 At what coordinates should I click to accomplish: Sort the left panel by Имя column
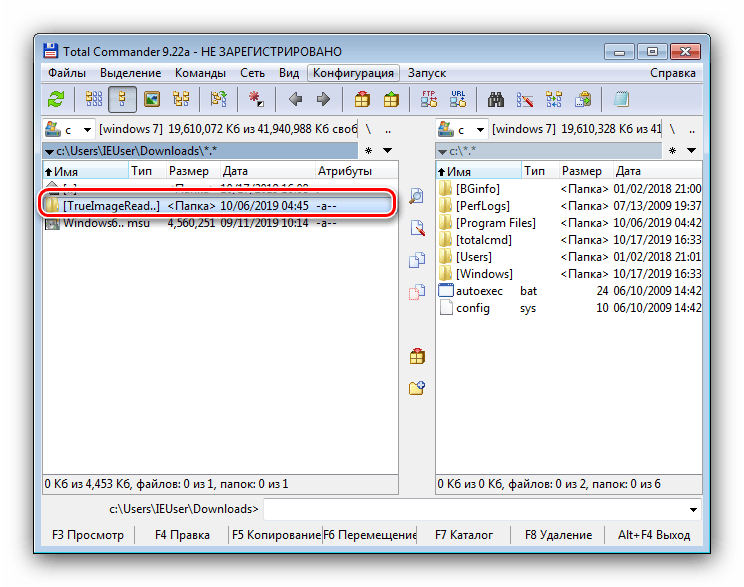pyautogui.click(x=85, y=171)
